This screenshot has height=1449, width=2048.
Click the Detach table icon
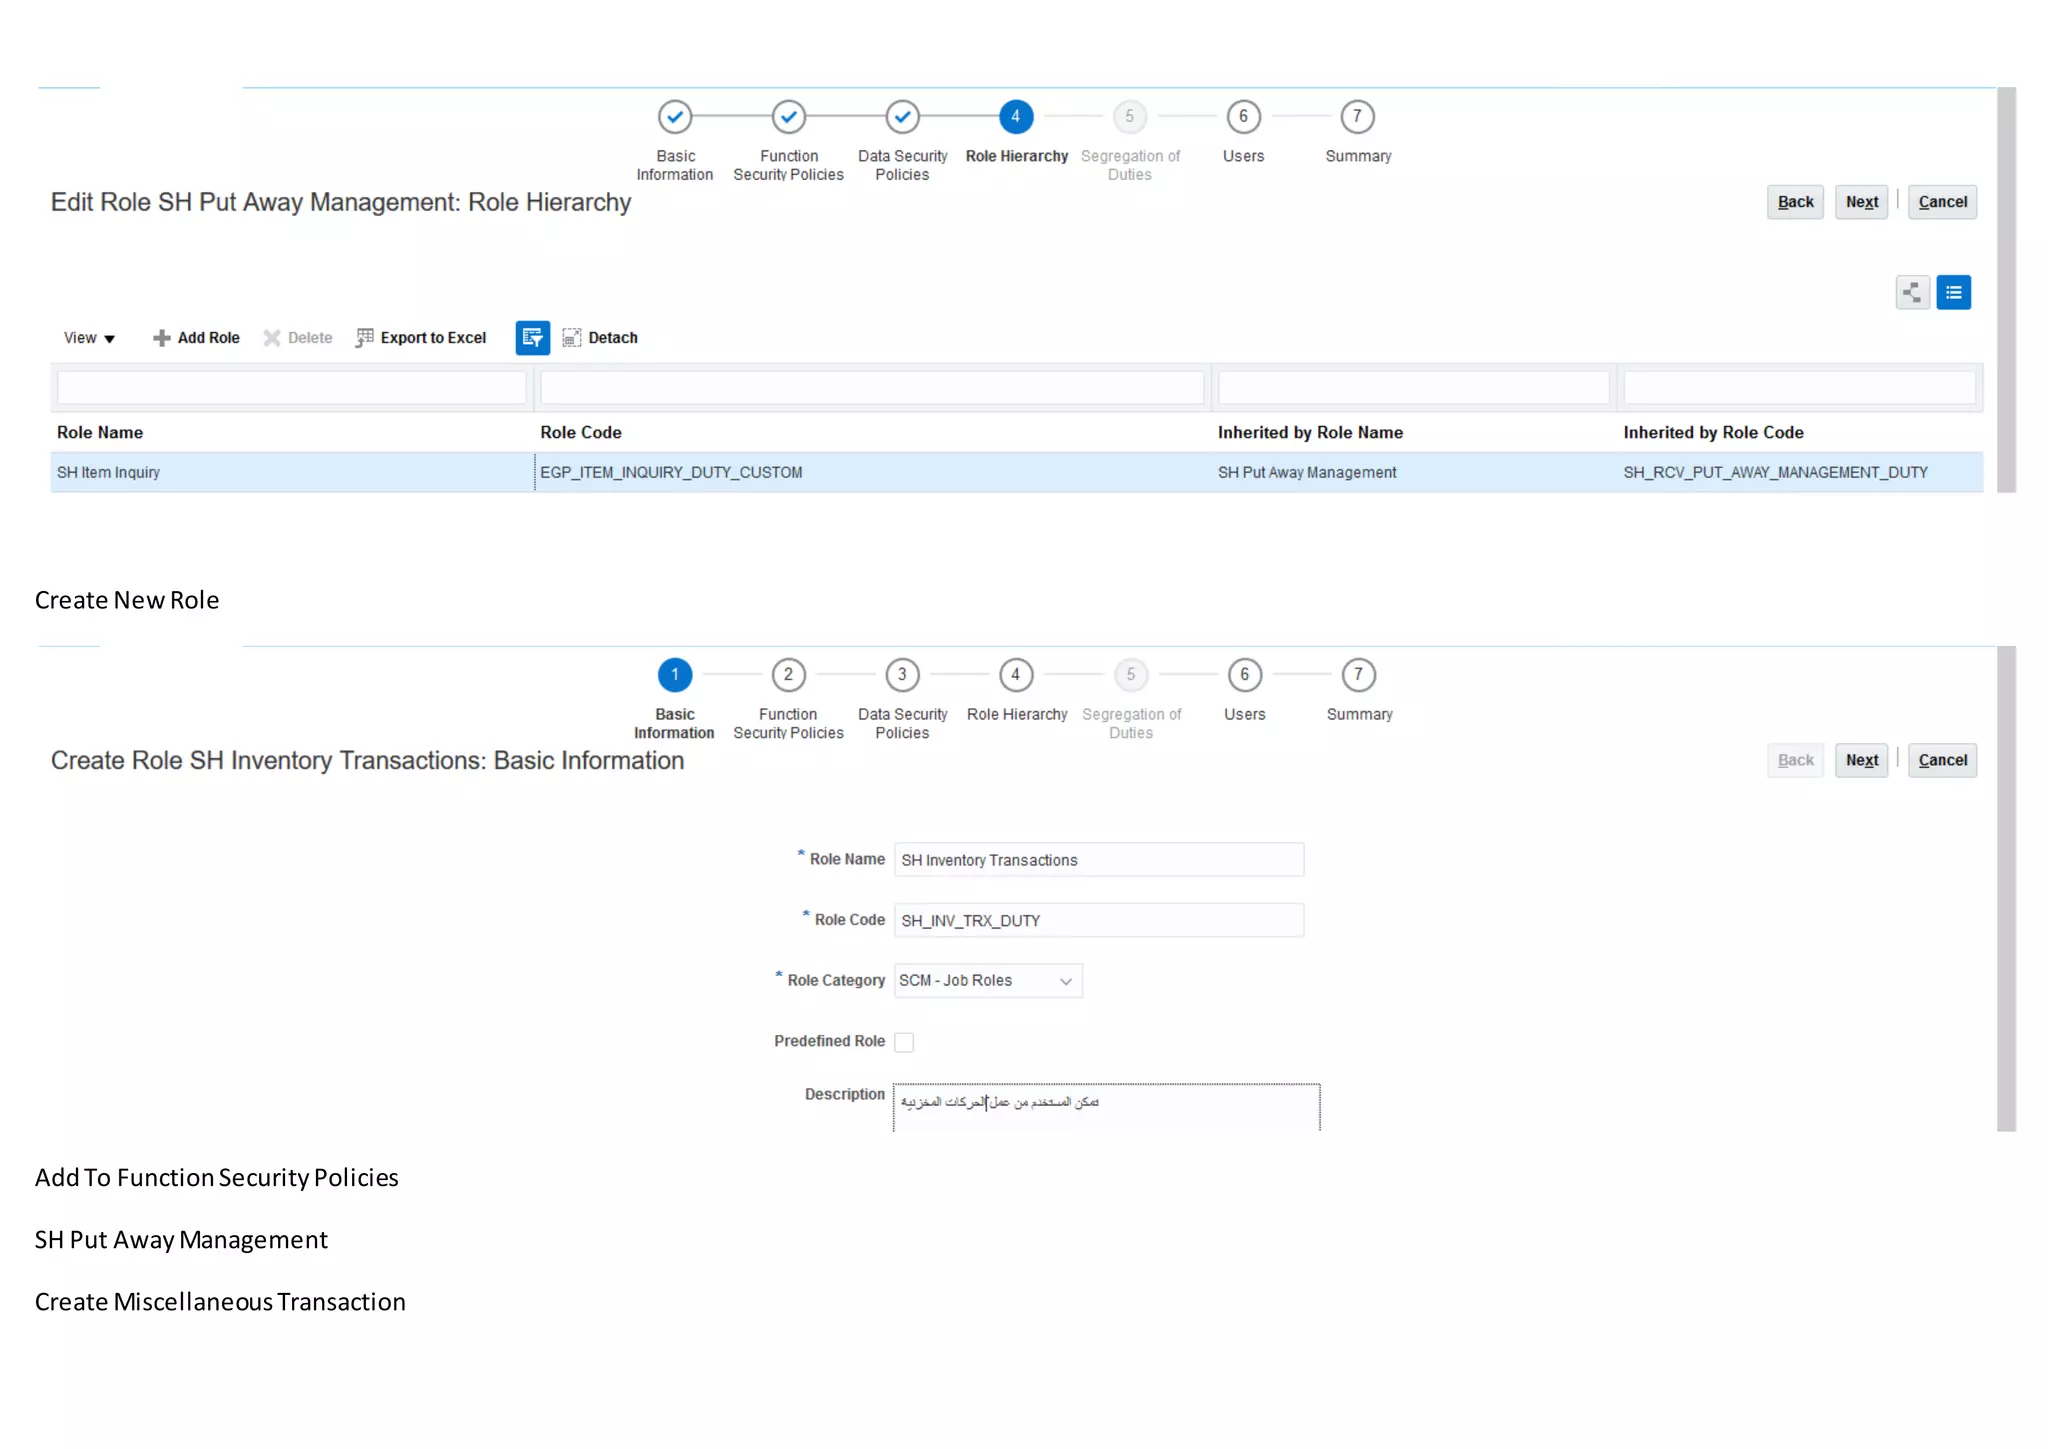coord(572,338)
